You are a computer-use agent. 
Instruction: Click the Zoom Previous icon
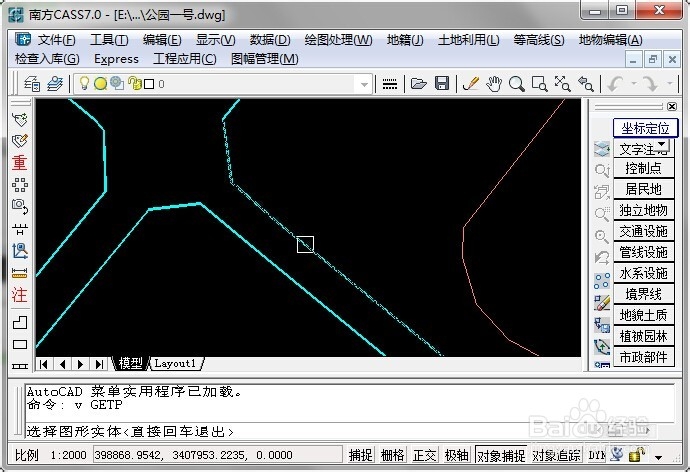coord(586,84)
